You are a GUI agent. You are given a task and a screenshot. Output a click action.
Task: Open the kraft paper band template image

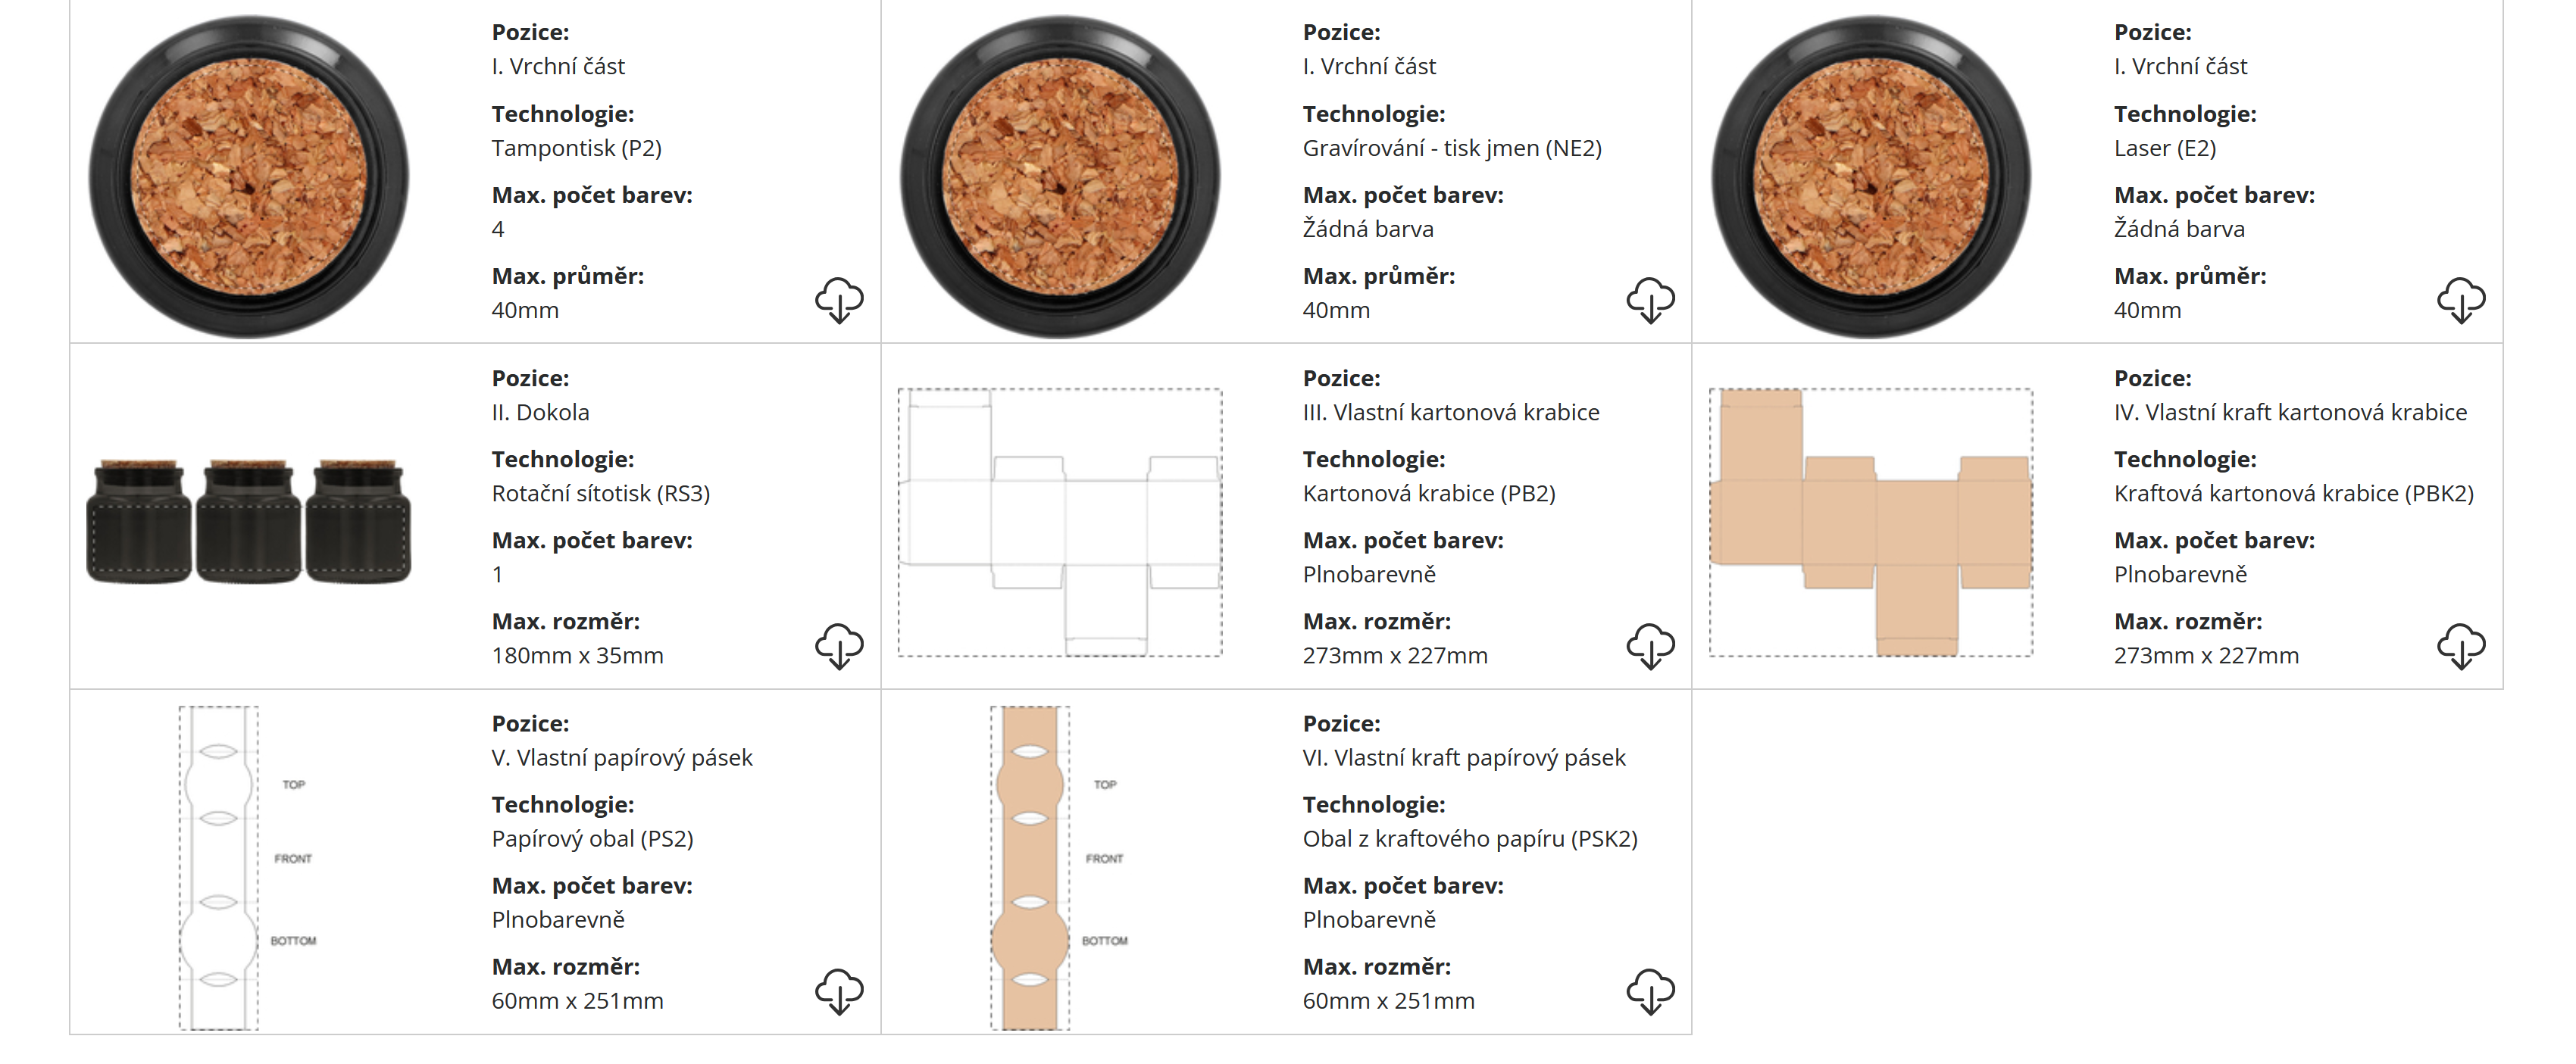point(1030,867)
